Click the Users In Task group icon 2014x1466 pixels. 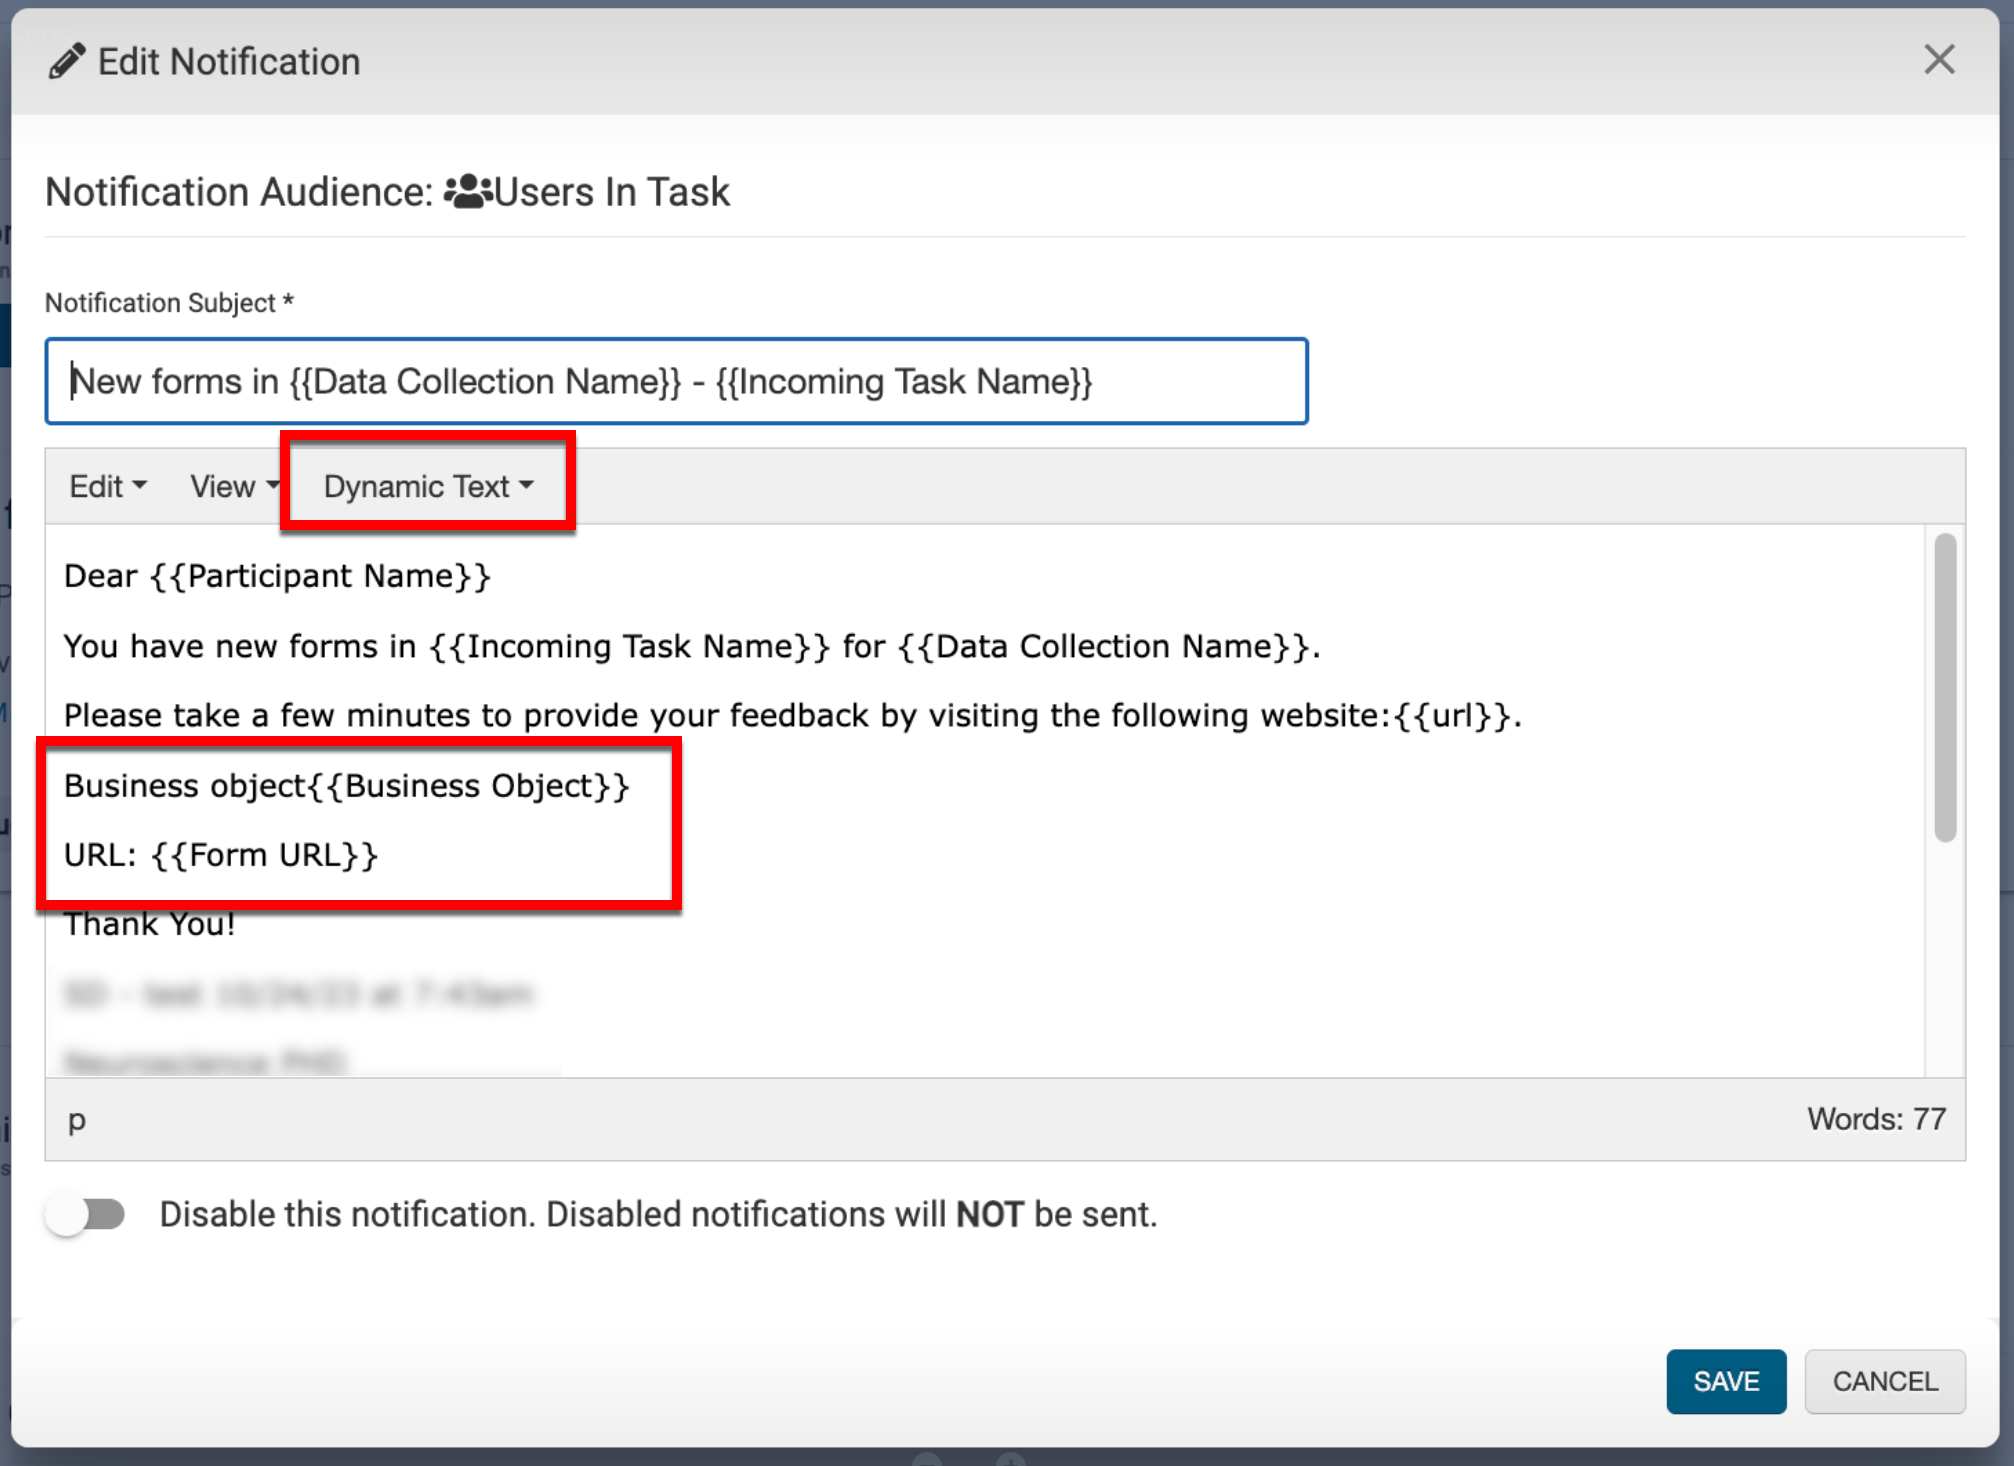(467, 191)
